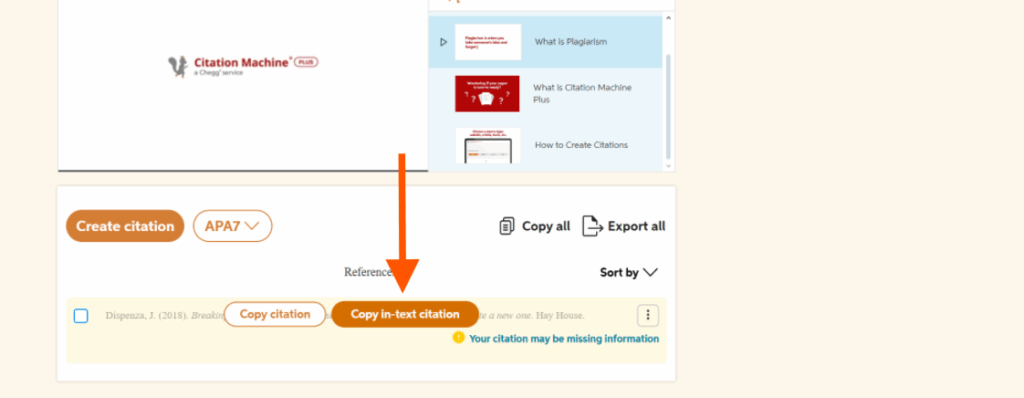This screenshot has width=1024, height=398.
Task: Click the chevron arrow next to Sort by
Action: pyautogui.click(x=650, y=273)
